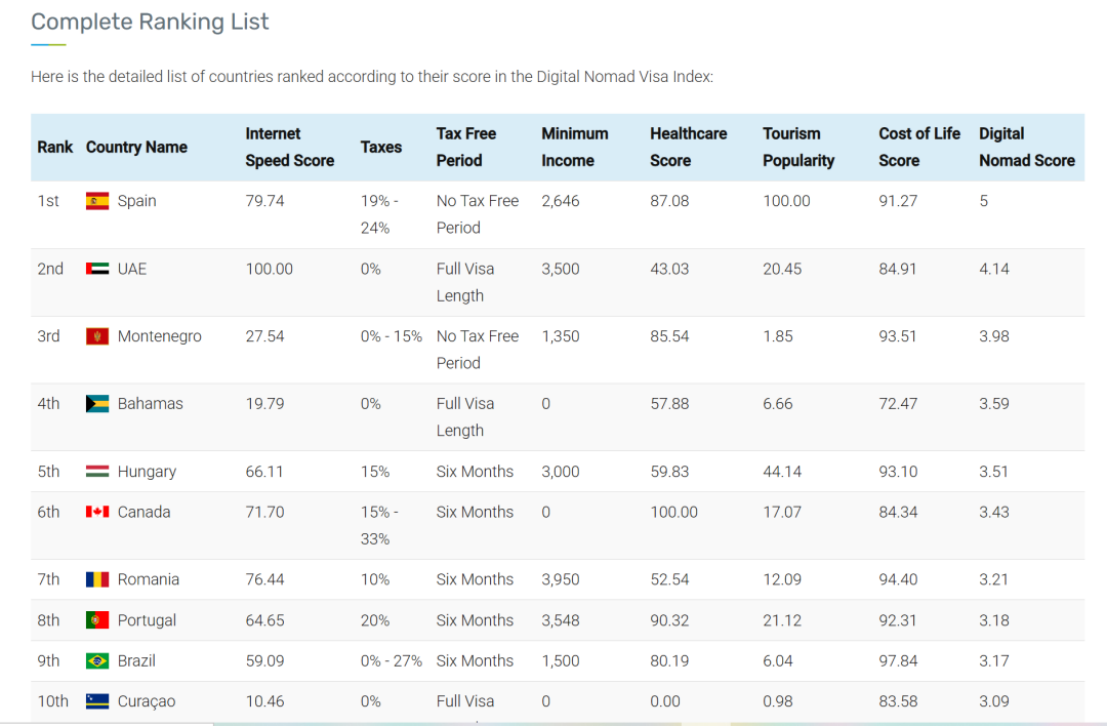The height and width of the screenshot is (726, 1108).
Task: Click the Rank column header
Action: coord(55,147)
